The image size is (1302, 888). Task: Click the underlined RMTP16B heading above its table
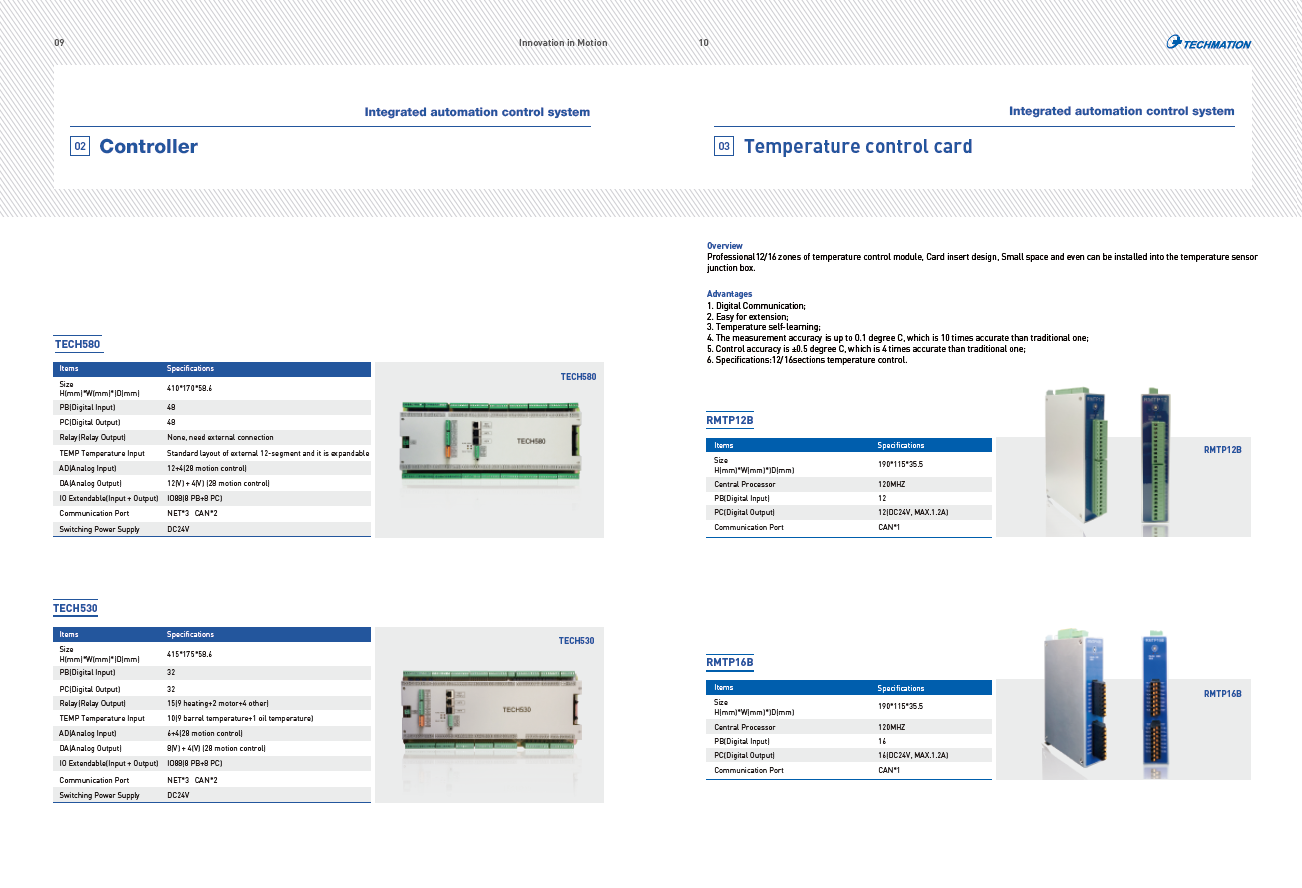(x=730, y=662)
